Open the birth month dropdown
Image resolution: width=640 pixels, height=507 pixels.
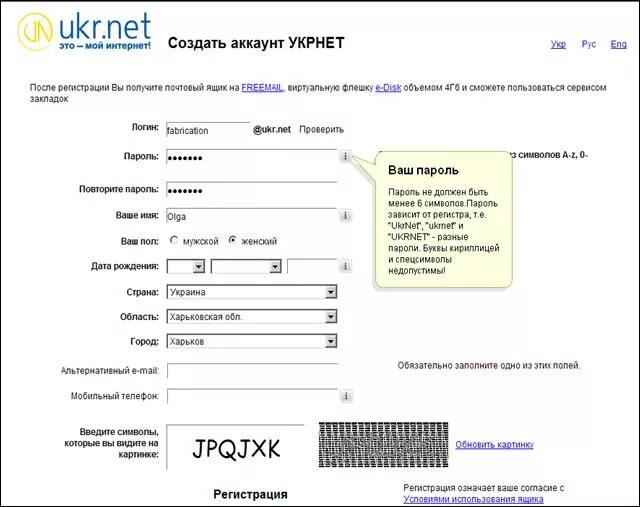click(246, 267)
